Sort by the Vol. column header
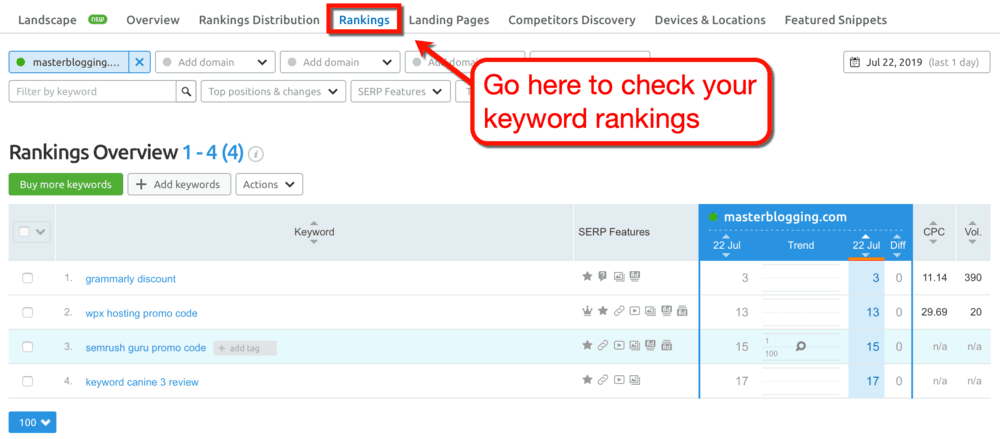 [973, 232]
